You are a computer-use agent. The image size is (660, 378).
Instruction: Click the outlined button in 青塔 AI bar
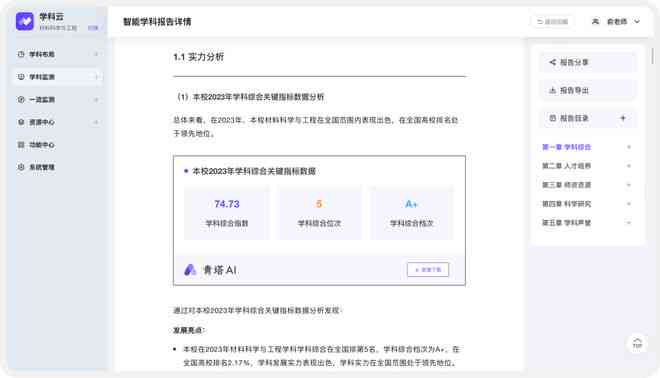point(428,269)
